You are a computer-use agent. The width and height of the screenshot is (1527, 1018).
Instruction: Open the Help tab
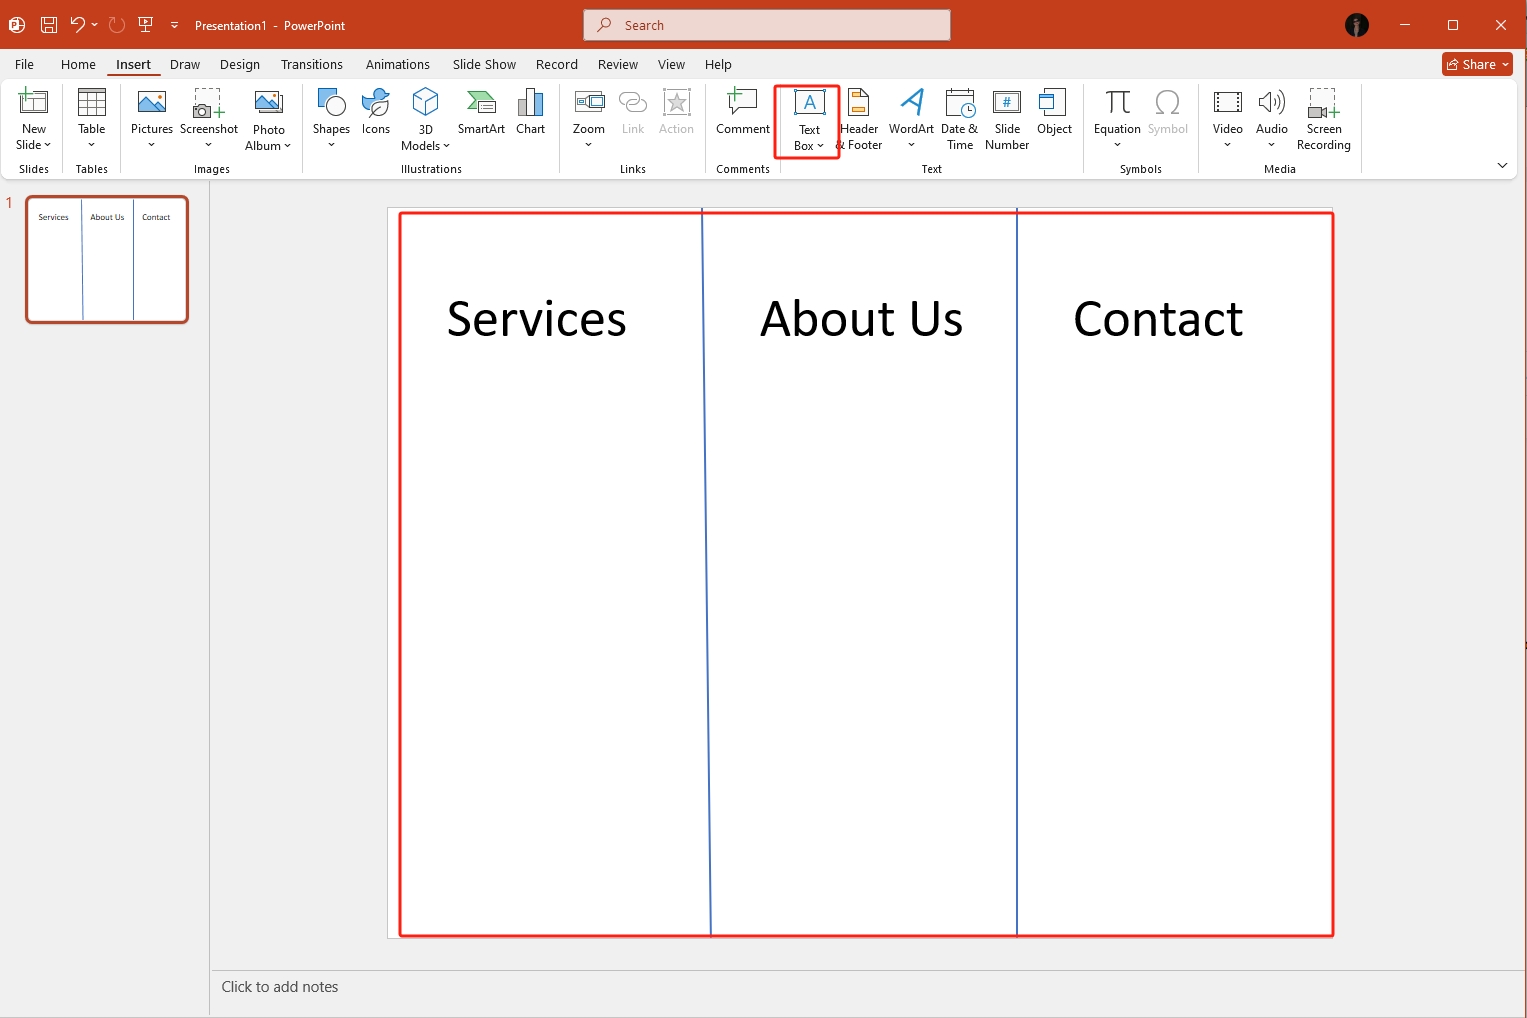(x=718, y=64)
